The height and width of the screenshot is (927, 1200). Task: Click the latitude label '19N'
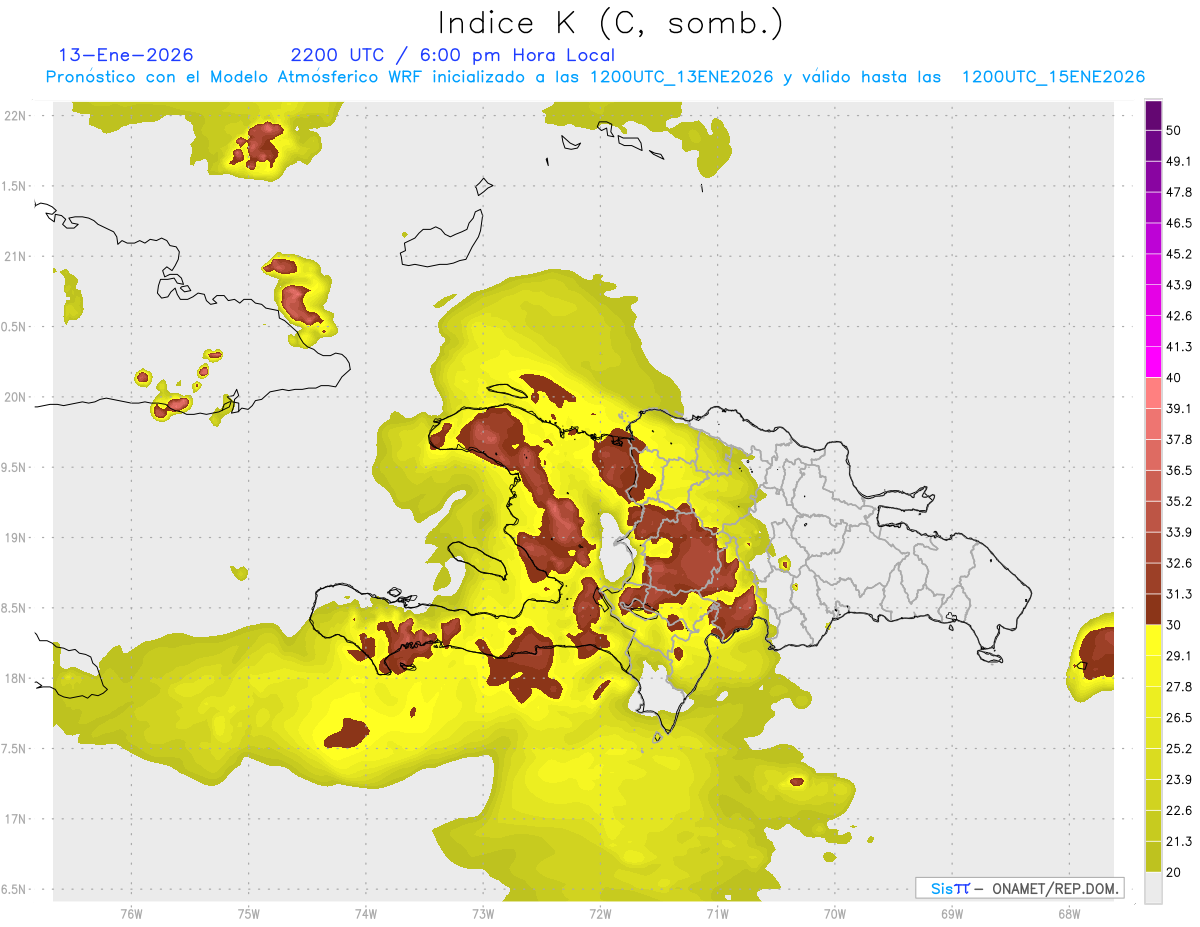pyautogui.click(x=17, y=537)
